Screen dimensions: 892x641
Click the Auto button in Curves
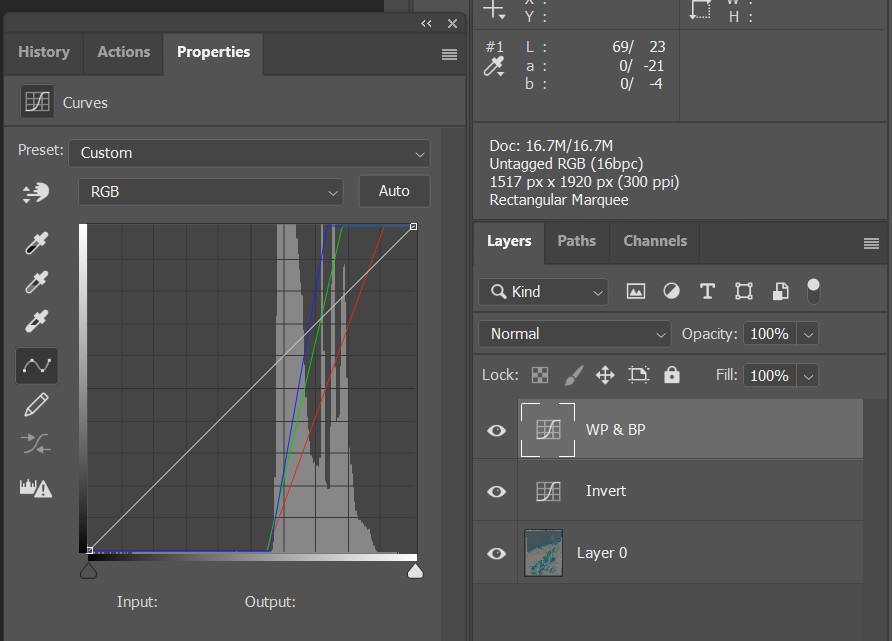click(x=394, y=191)
